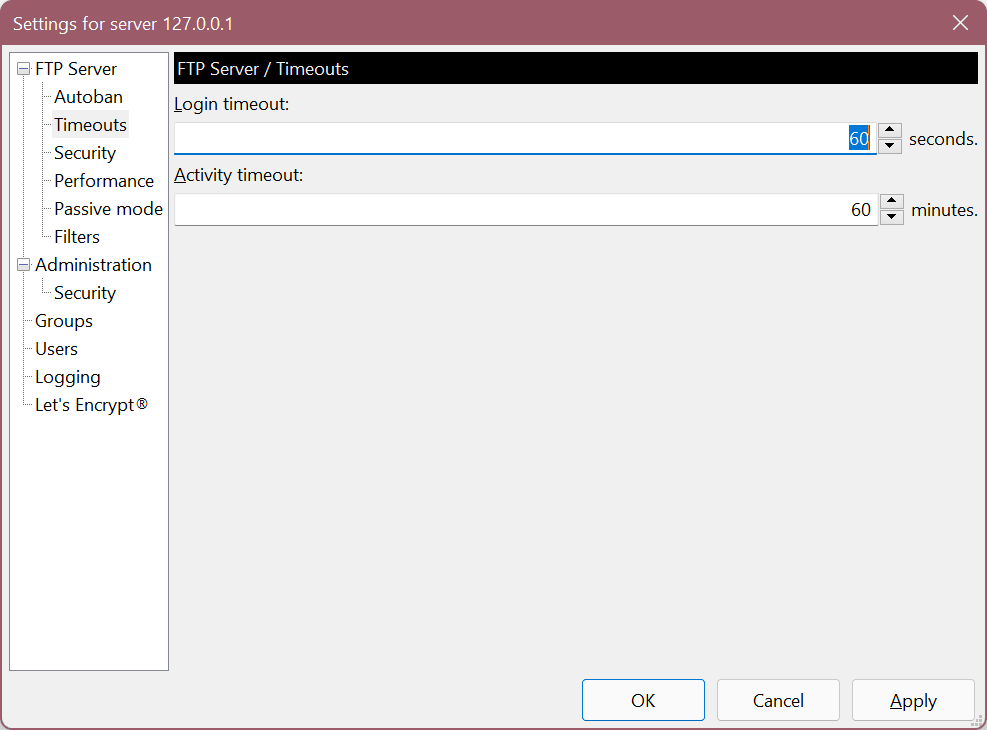Apply the current timeout settings
This screenshot has width=987, height=730.
912,700
